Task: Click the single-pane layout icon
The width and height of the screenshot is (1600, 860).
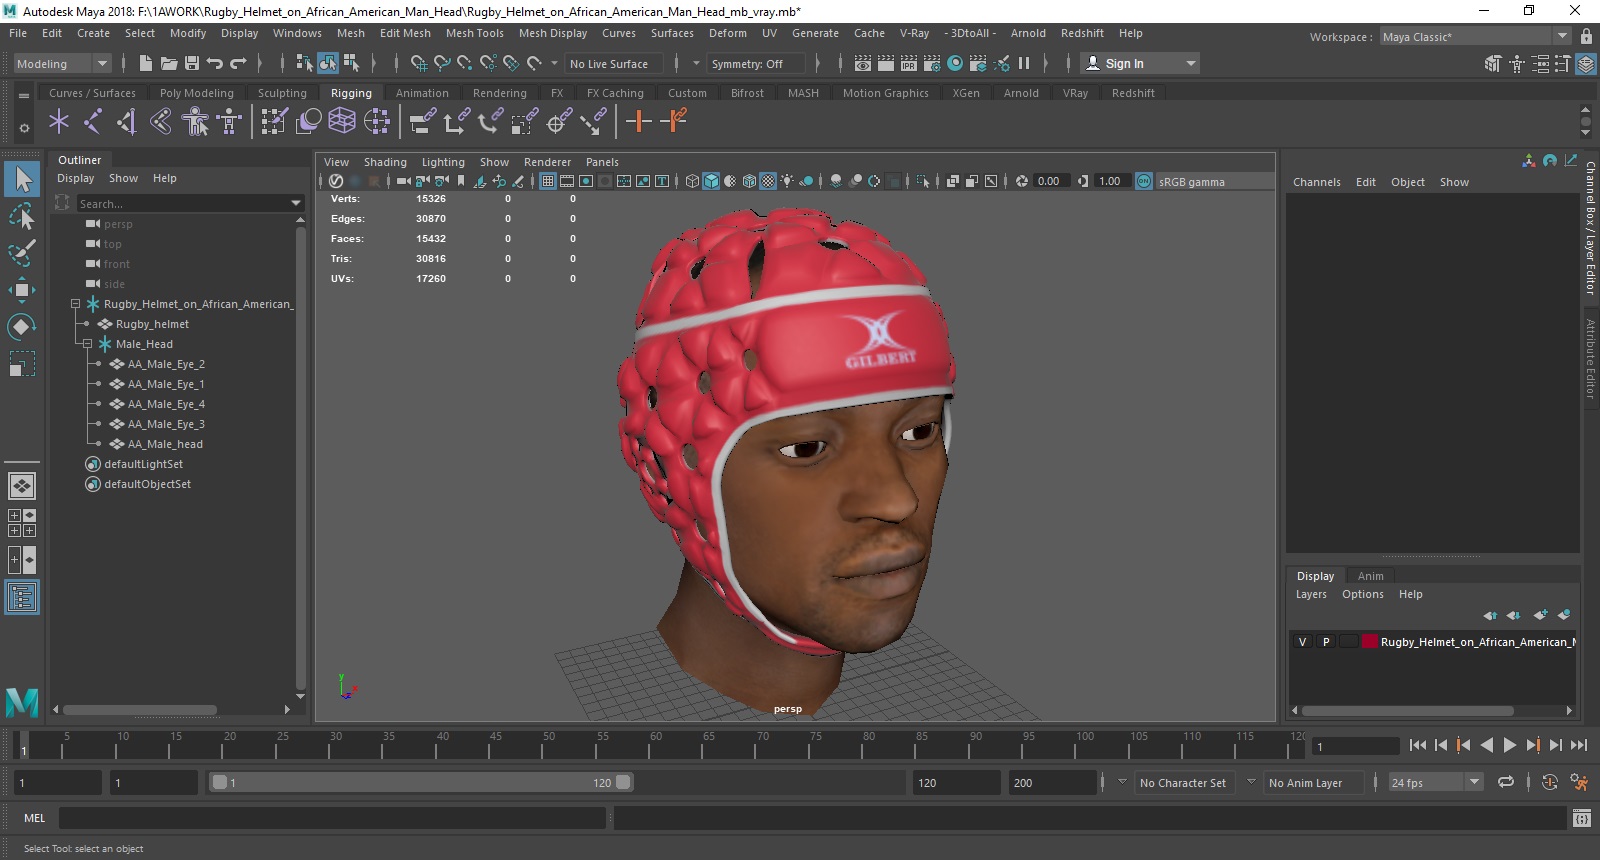Action: tap(22, 486)
